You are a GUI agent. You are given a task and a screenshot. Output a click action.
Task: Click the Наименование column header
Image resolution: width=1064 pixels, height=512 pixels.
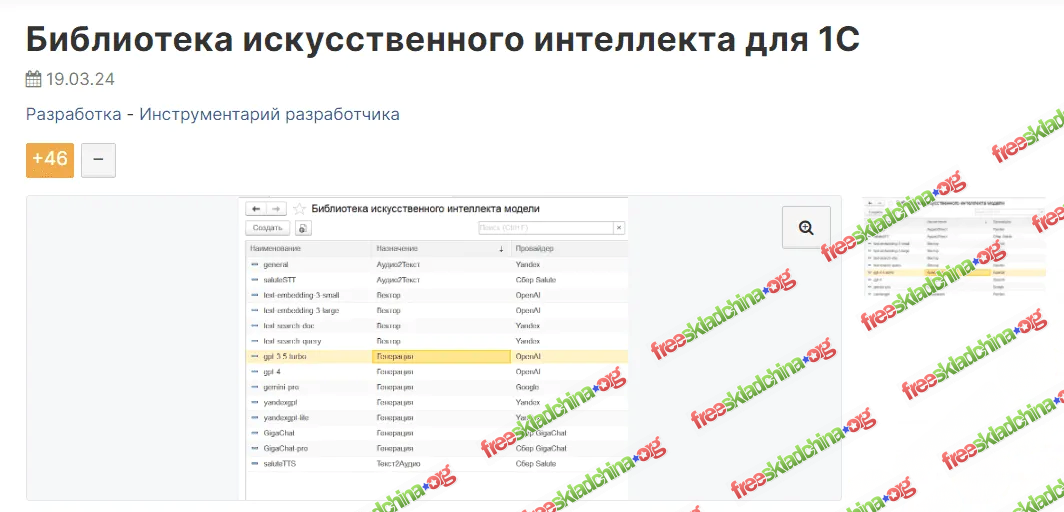[309, 249]
